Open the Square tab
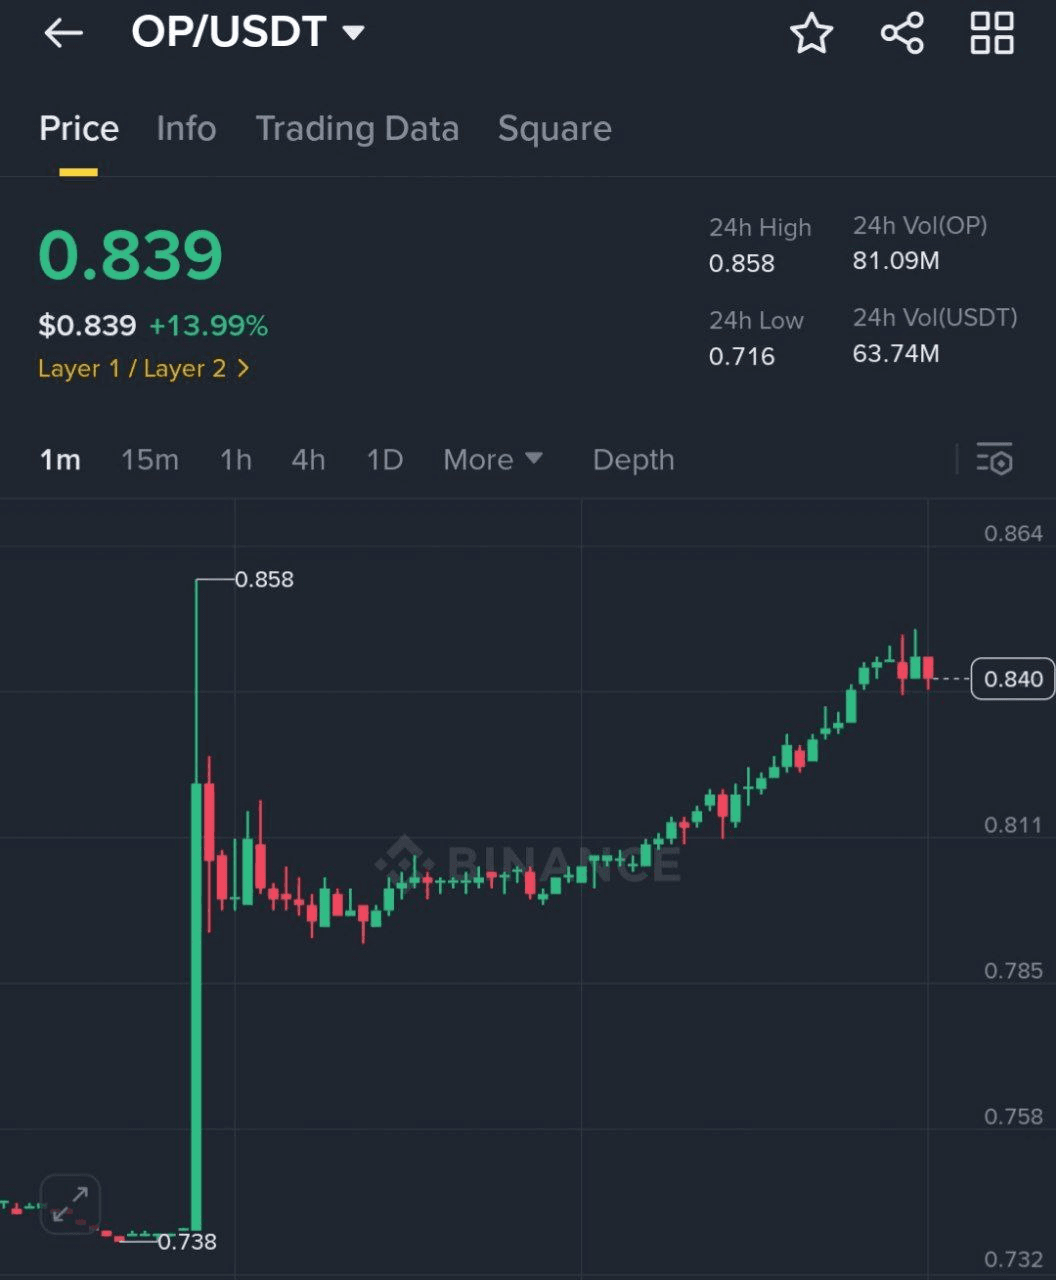This screenshot has height=1280, width=1056. click(554, 129)
